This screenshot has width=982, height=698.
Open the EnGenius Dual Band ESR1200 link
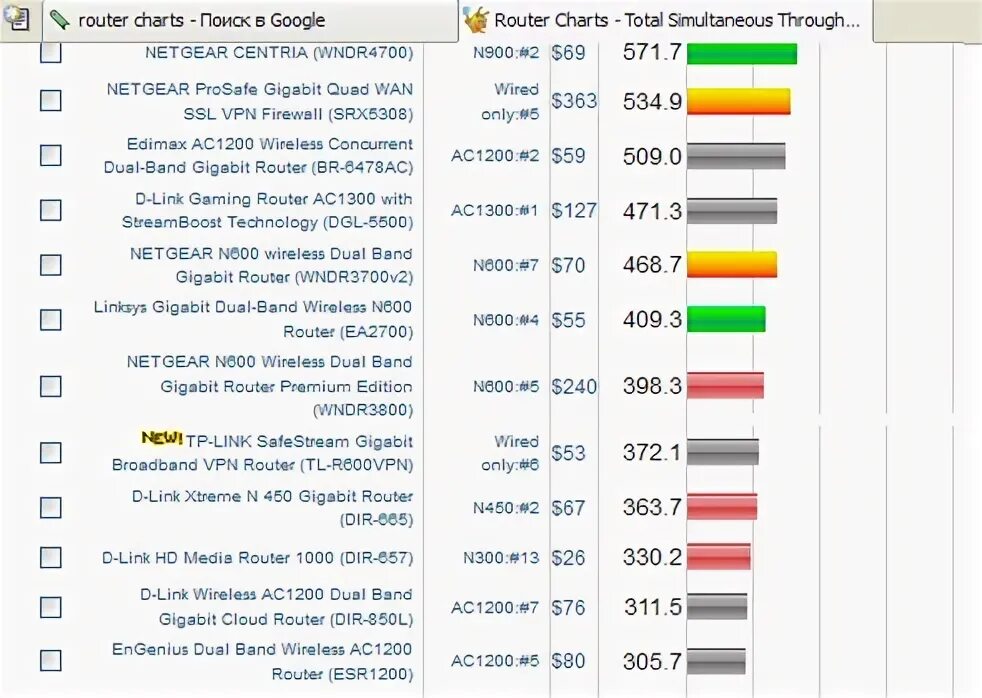pyautogui.click(x=262, y=661)
